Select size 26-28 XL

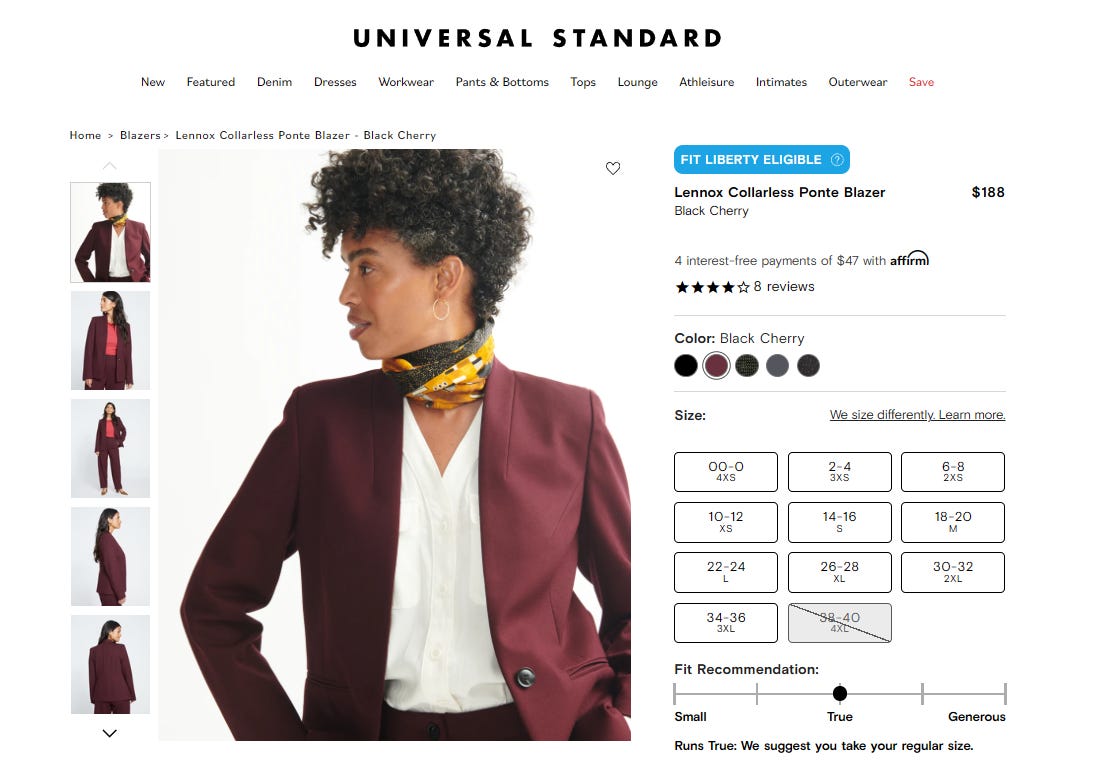coord(839,572)
